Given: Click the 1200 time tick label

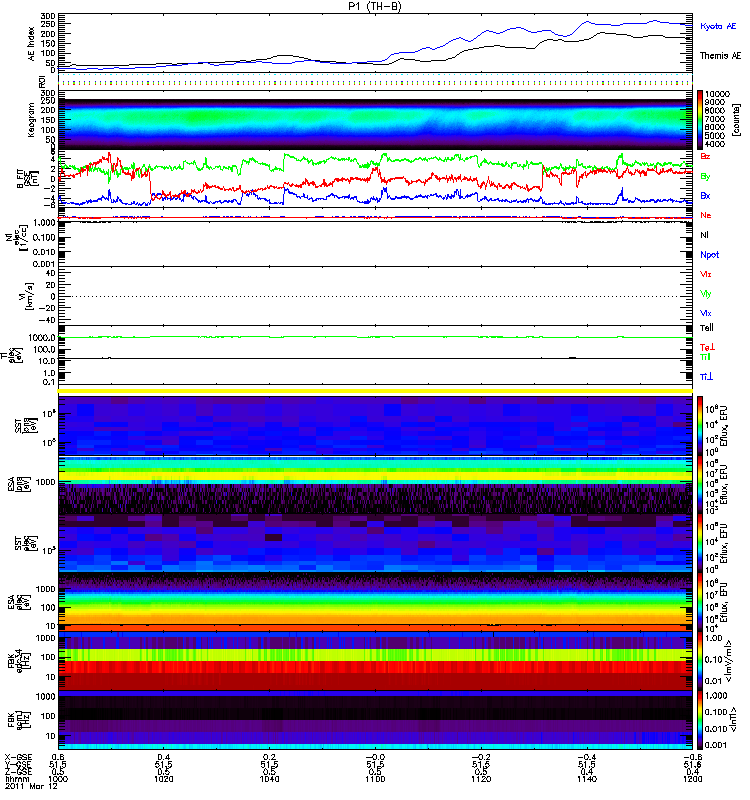Looking at the screenshot, I should tap(692, 779).
